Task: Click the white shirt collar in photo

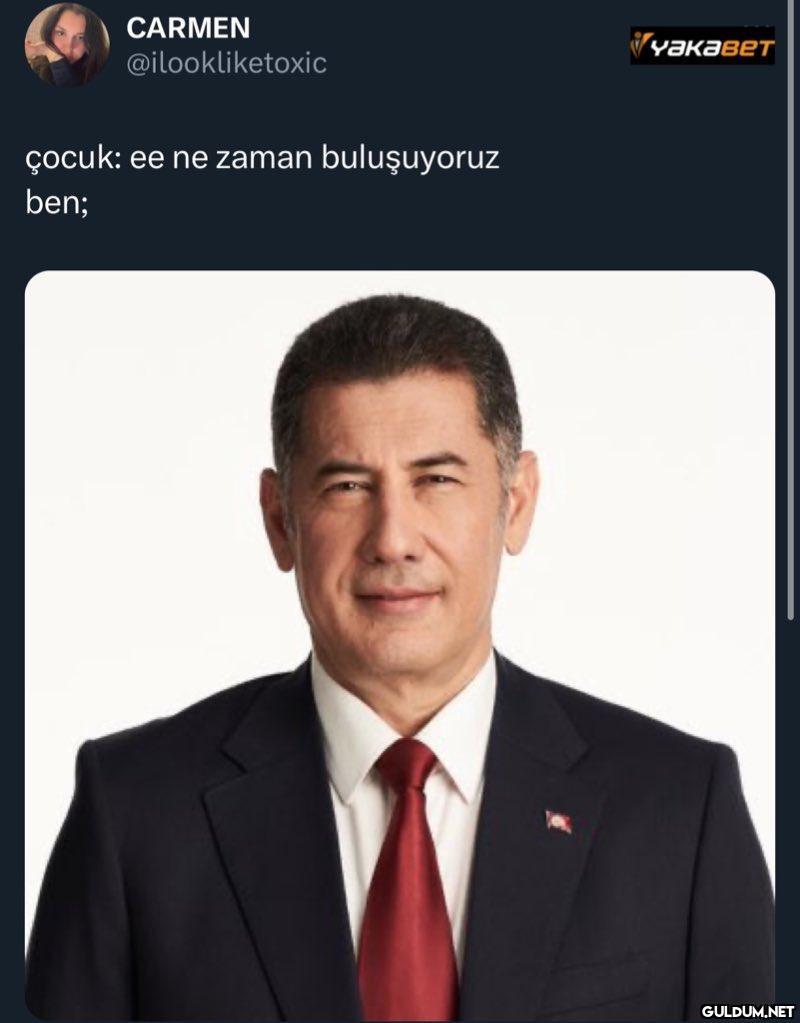Action: click(x=402, y=731)
